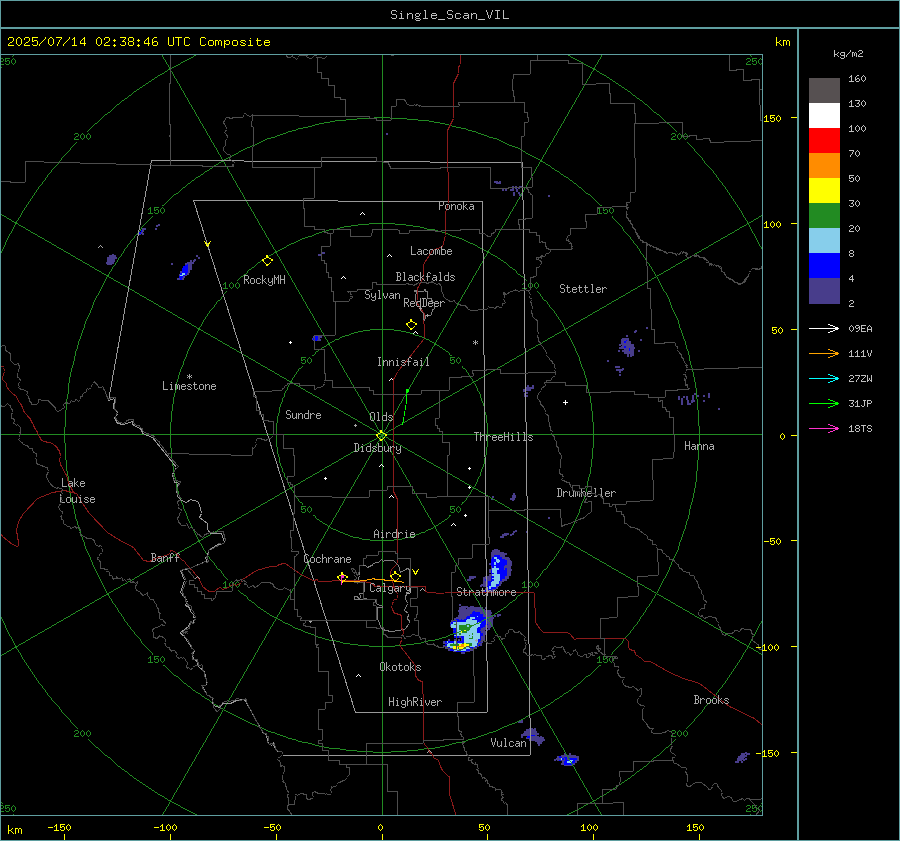The width and height of the screenshot is (900, 841).
Task: Click the green 31JP arrow legend icon
Action: coord(824,404)
